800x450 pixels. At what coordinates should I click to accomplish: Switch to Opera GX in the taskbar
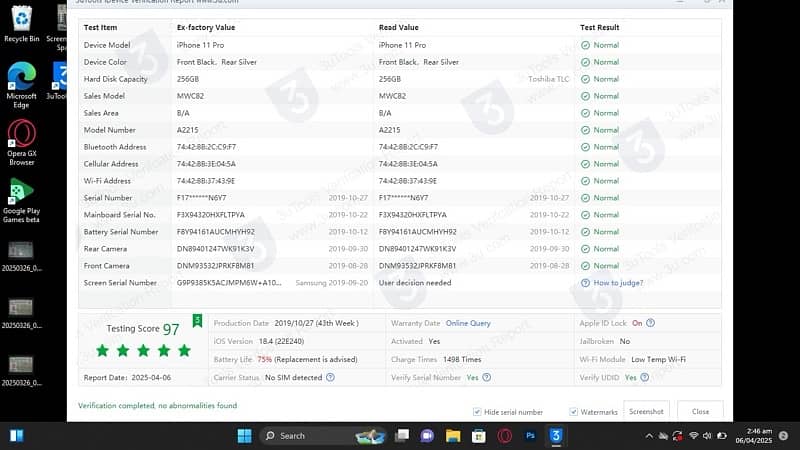point(505,436)
